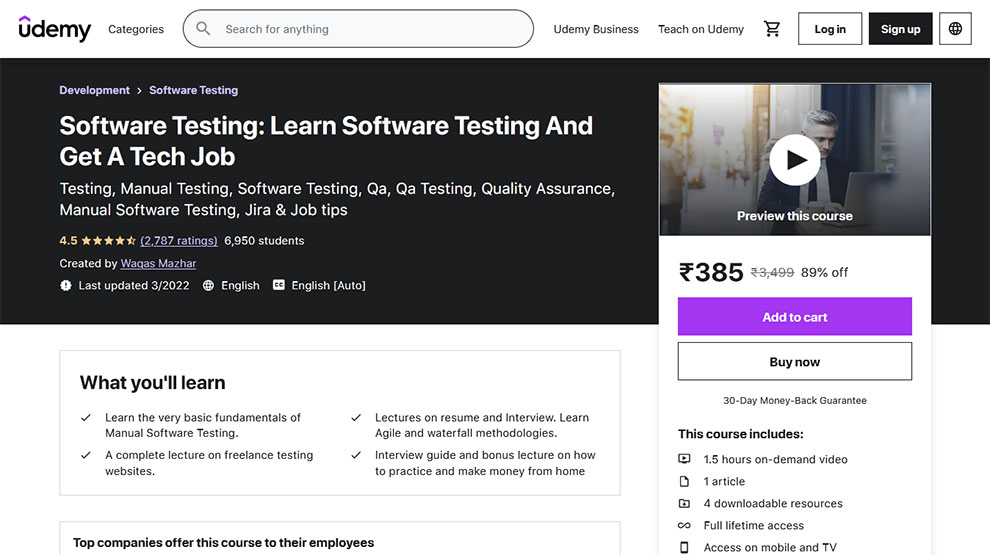Click breadcrumb chevron after Development
Screen dimensions: 990x555
(x=139, y=91)
